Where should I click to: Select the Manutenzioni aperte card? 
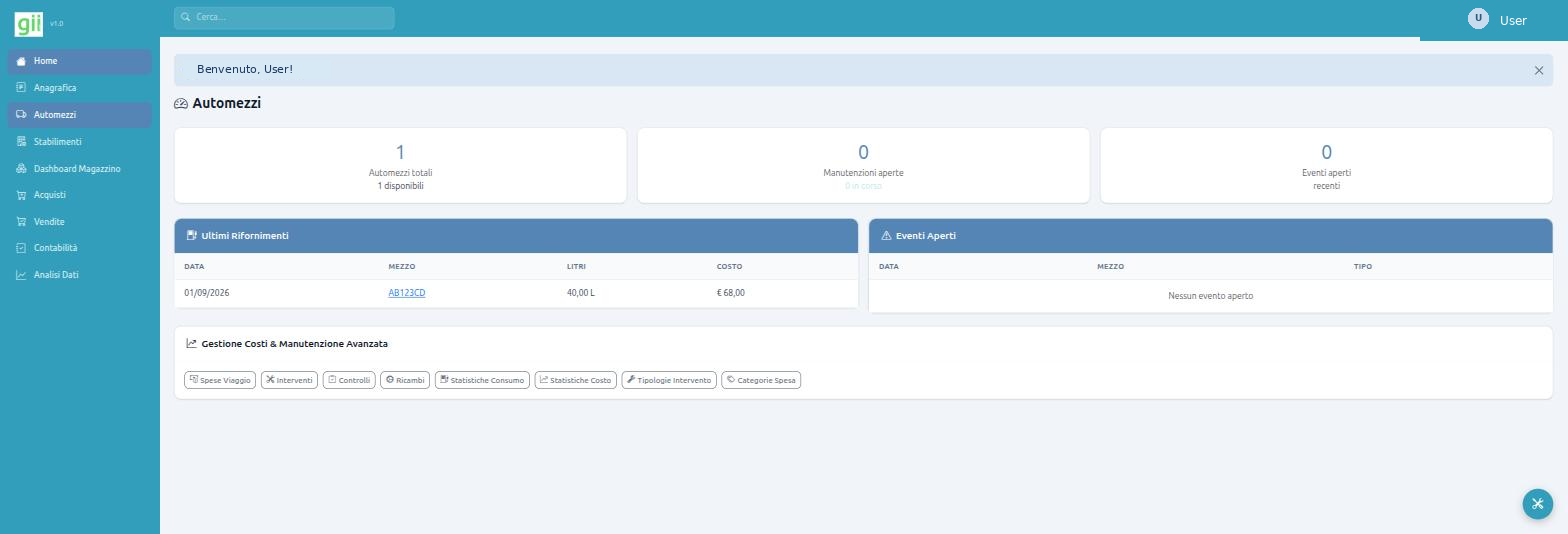point(863,165)
